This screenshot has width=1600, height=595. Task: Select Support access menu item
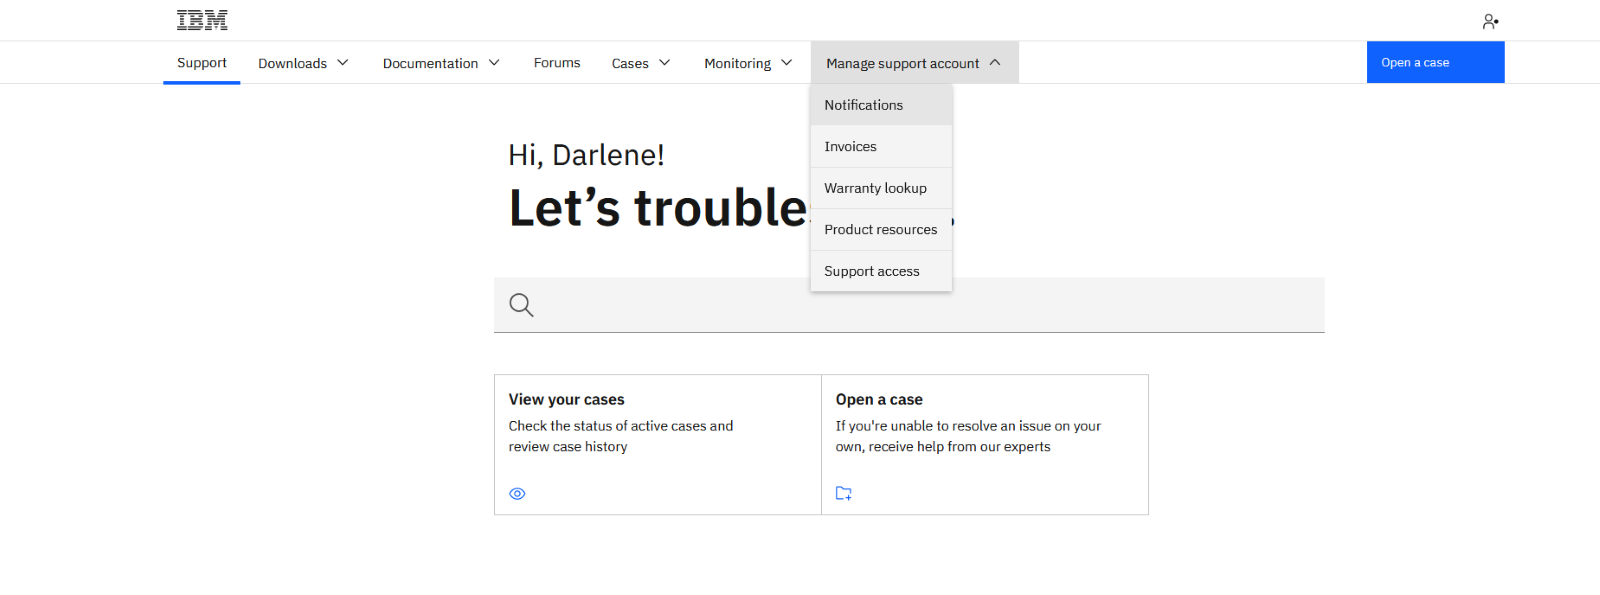(x=881, y=271)
